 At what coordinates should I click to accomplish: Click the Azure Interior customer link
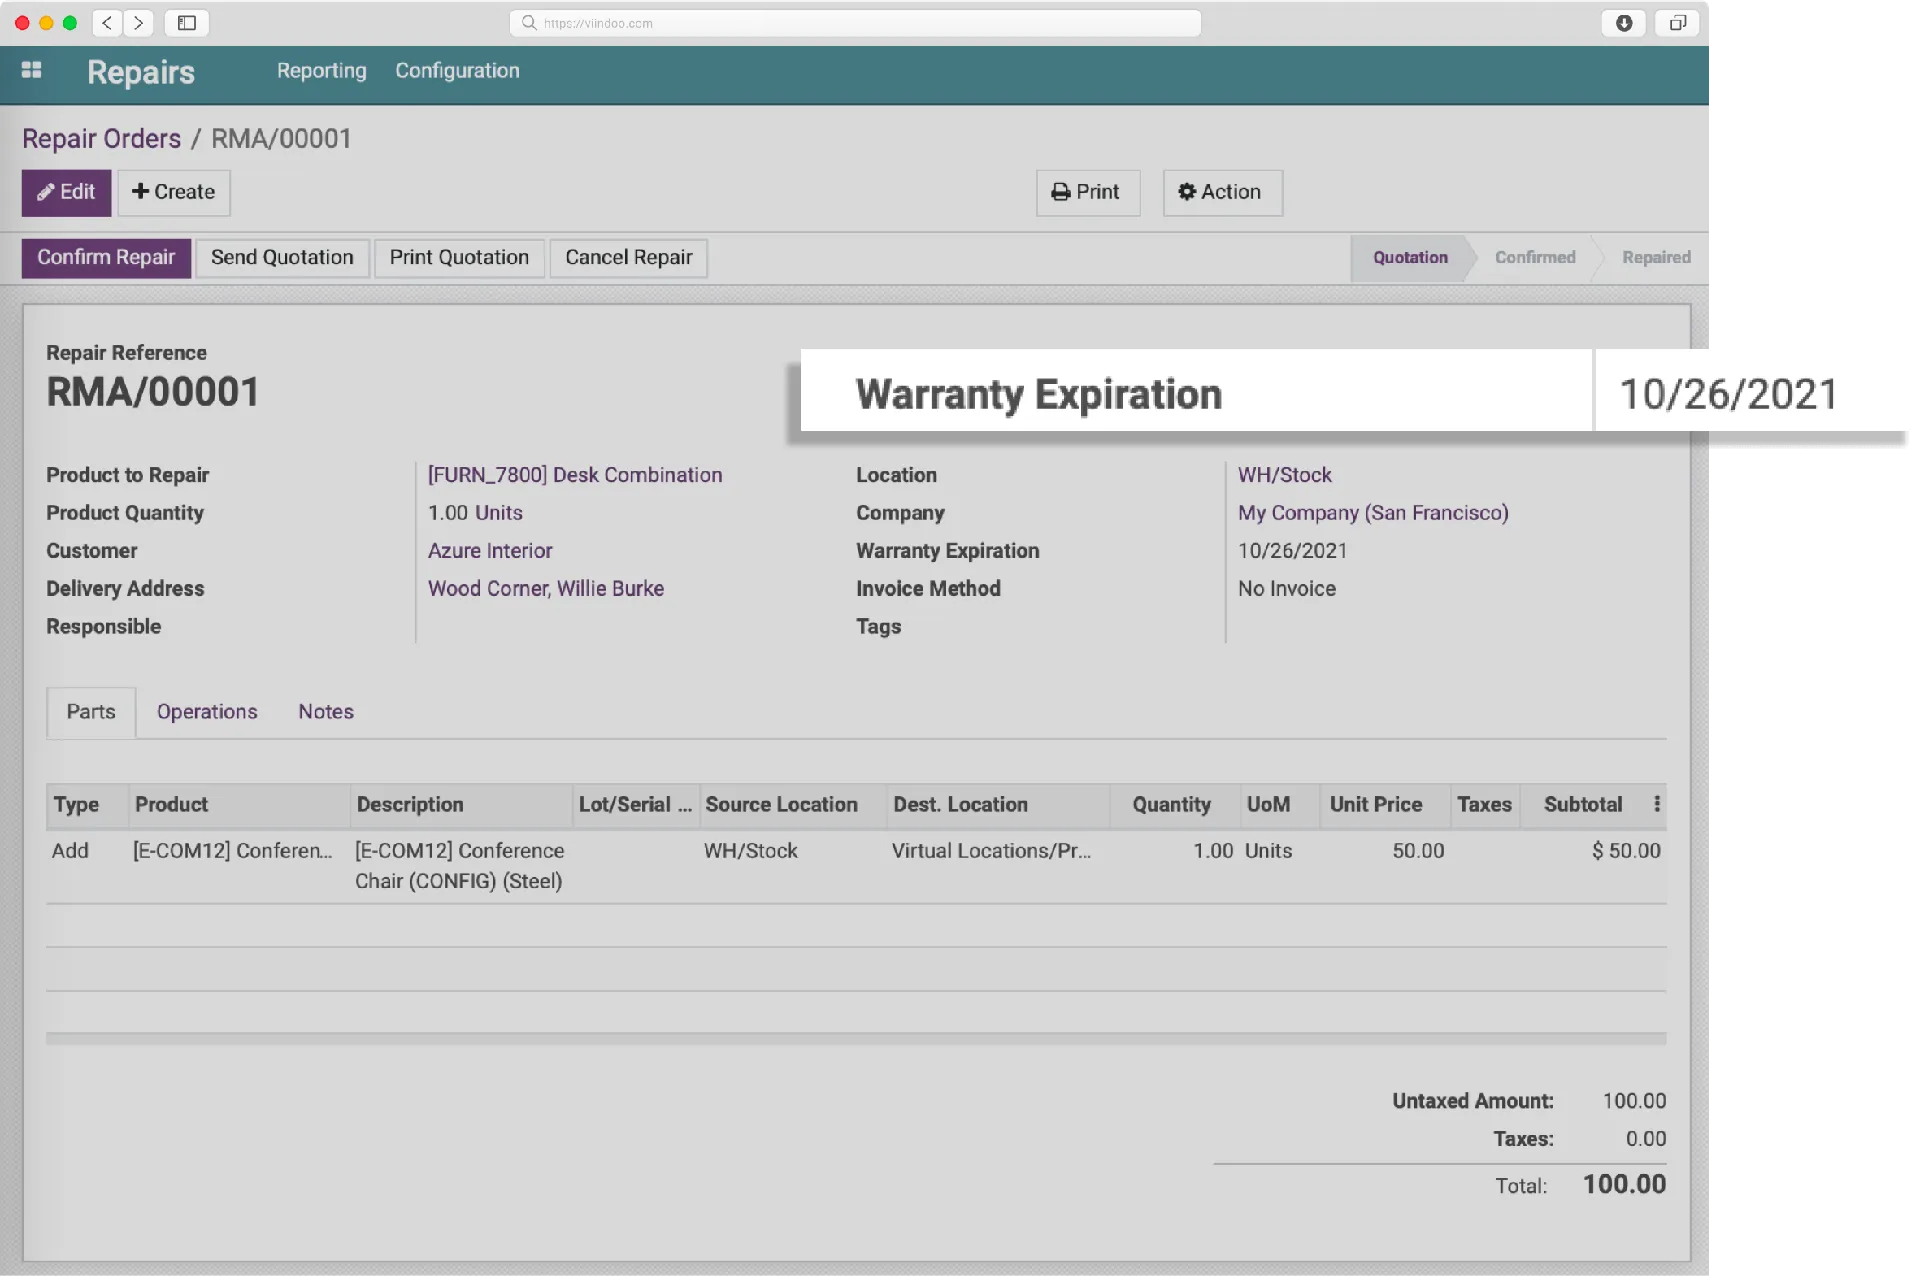click(490, 550)
